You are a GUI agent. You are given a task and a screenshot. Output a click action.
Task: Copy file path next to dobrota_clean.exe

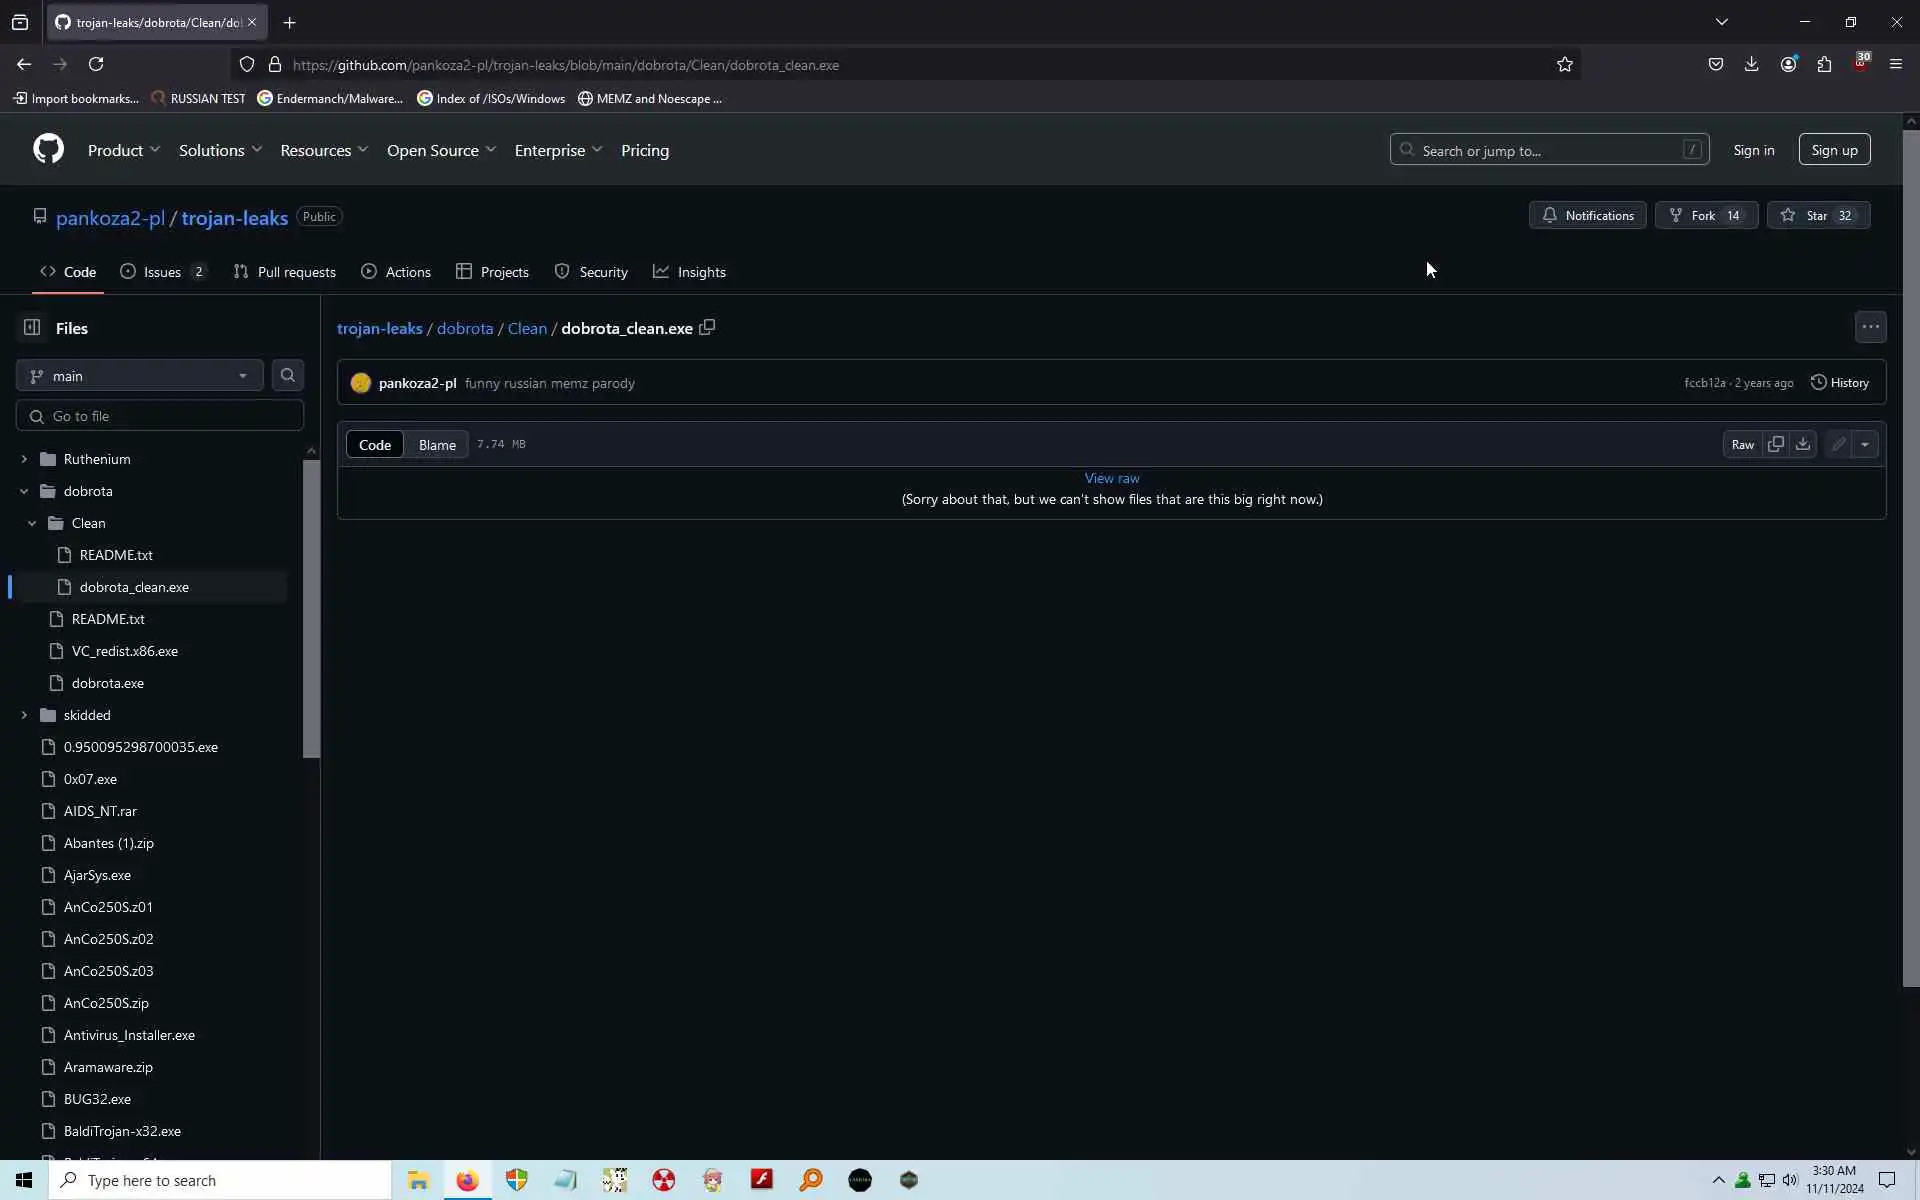707,327
